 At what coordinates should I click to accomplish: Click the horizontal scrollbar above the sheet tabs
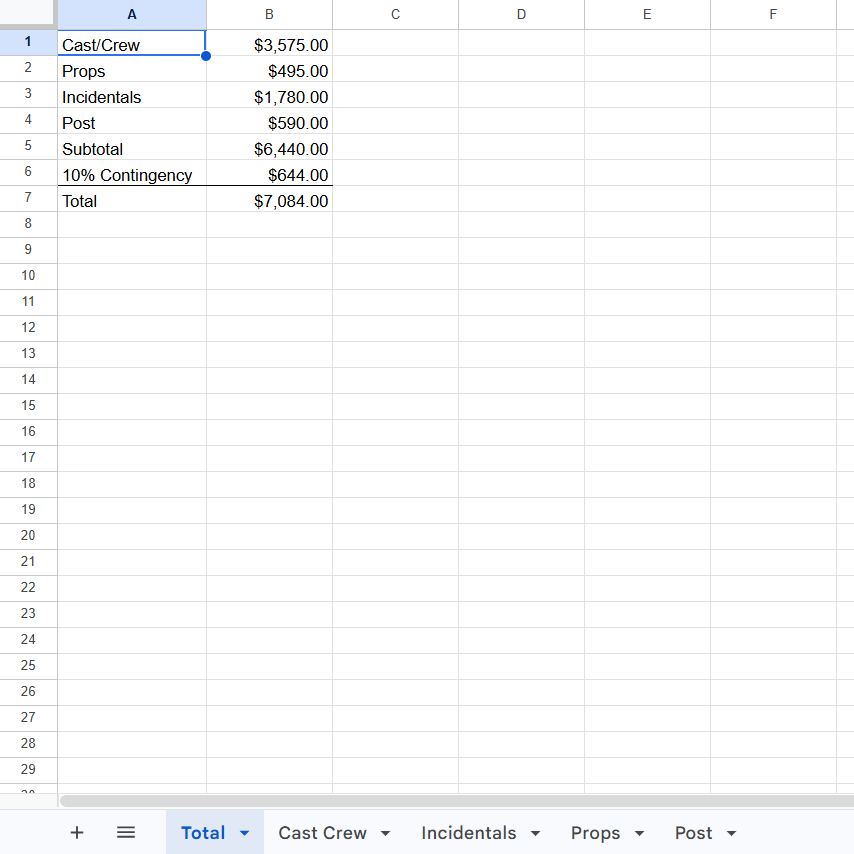pyautogui.click(x=450, y=799)
